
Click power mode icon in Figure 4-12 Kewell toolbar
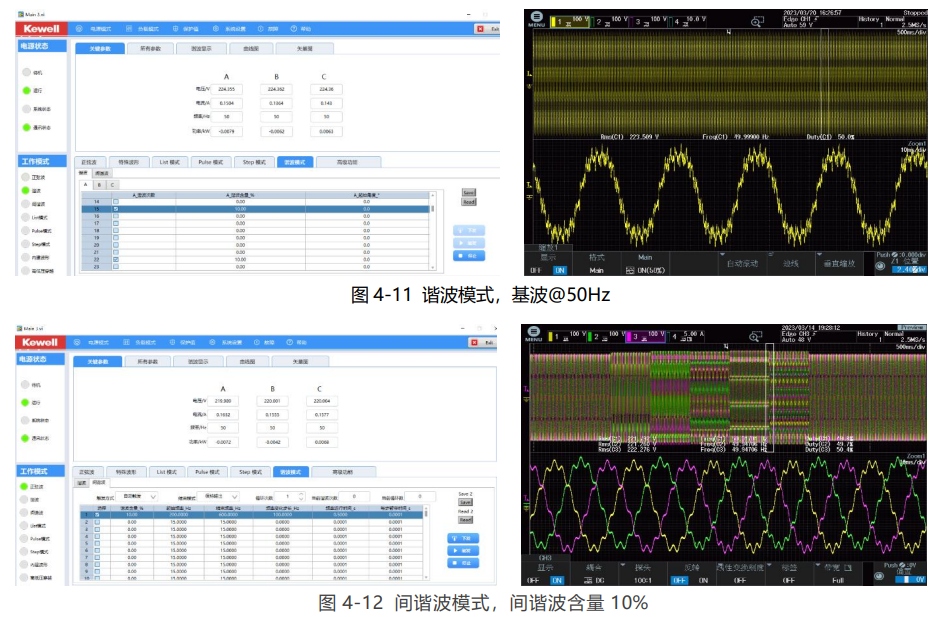tap(77, 342)
